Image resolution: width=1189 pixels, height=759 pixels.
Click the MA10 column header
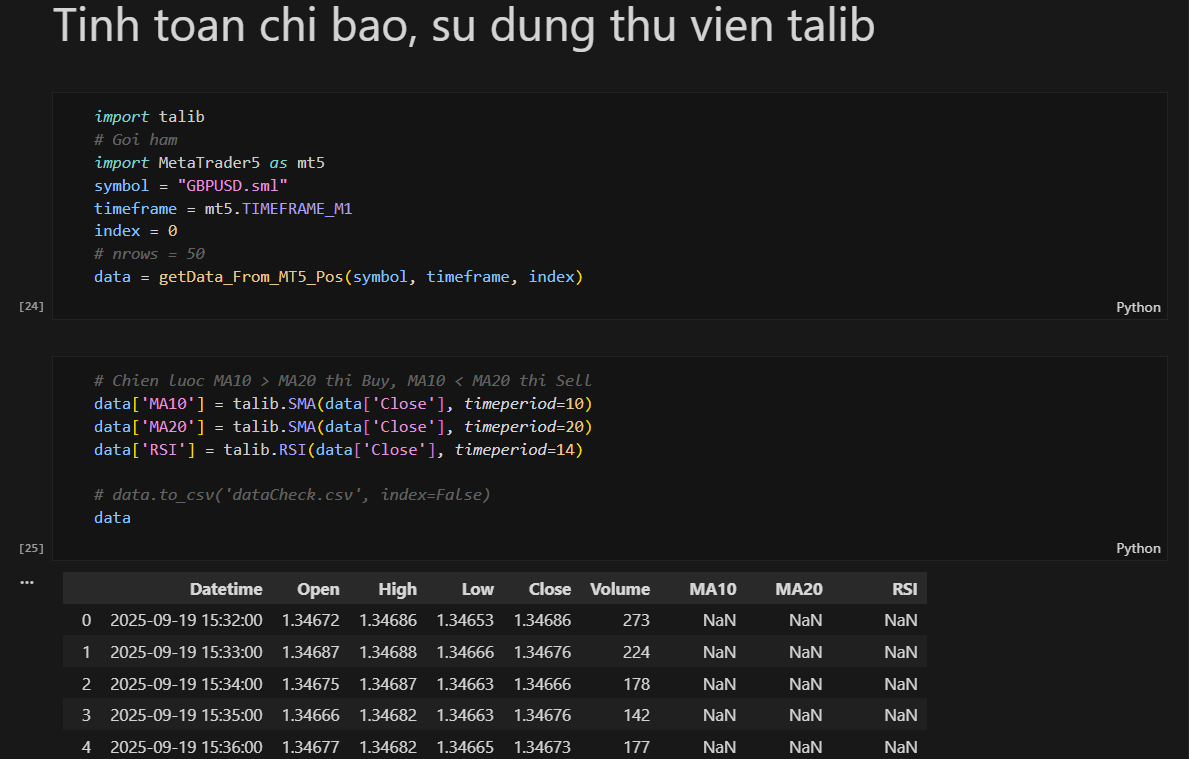[712, 589]
